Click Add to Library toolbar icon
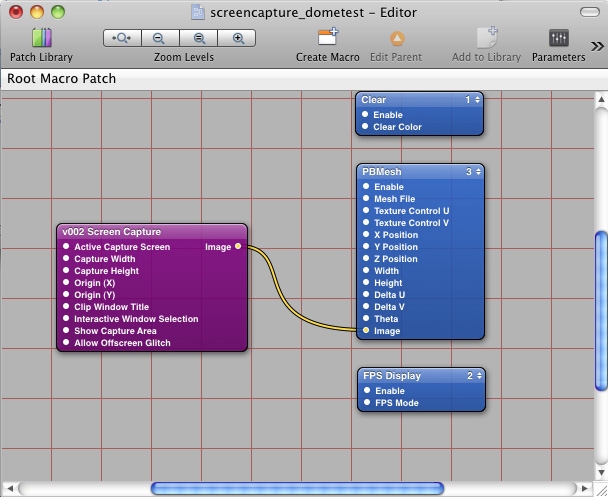 (486, 37)
